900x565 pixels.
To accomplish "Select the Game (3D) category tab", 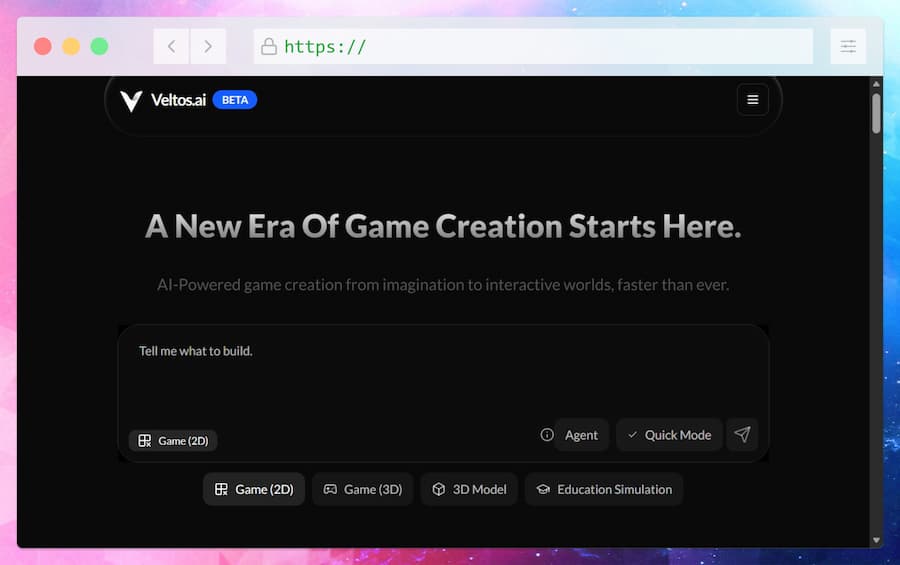I will pos(362,489).
